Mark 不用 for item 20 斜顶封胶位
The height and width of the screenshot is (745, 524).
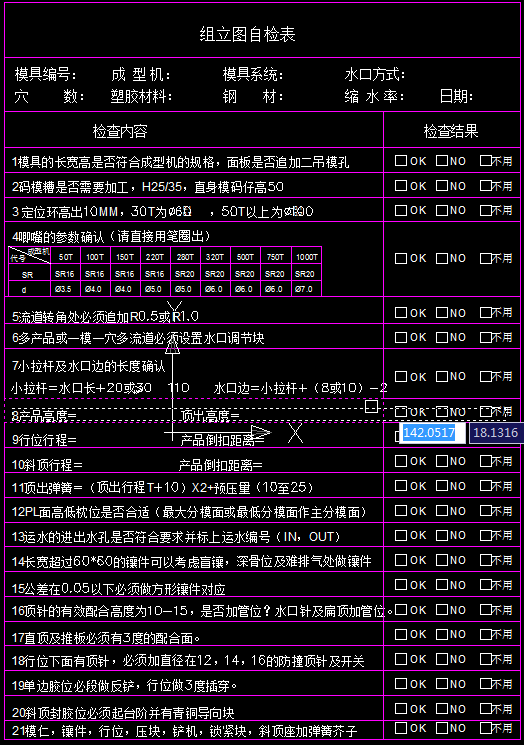485,708
